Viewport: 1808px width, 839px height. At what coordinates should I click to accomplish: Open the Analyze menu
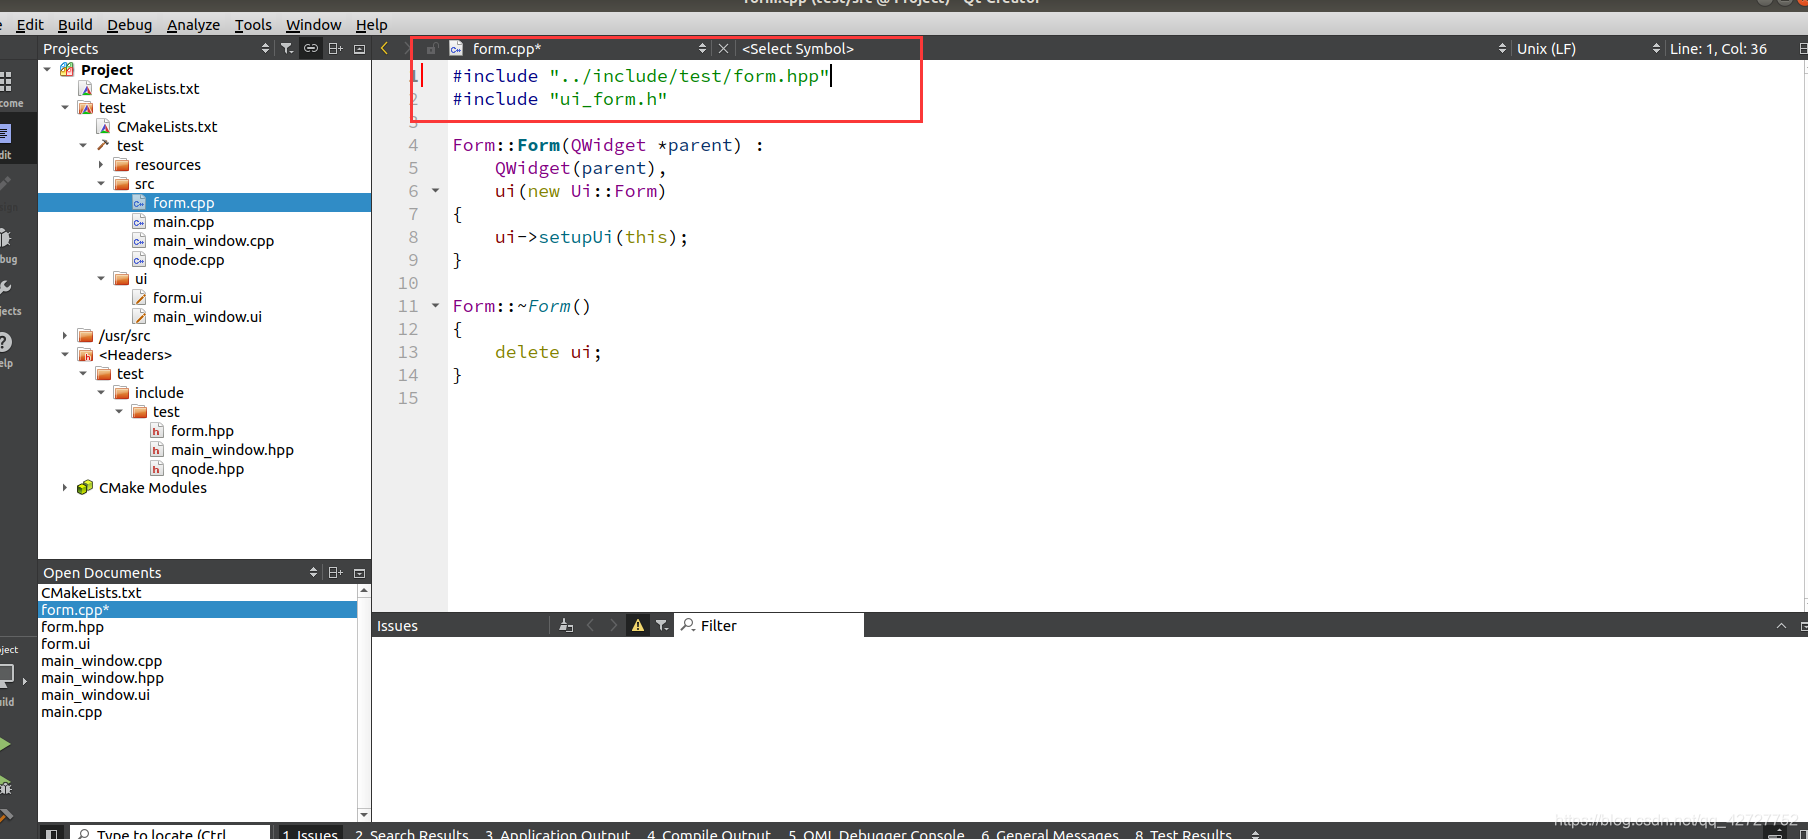click(193, 24)
